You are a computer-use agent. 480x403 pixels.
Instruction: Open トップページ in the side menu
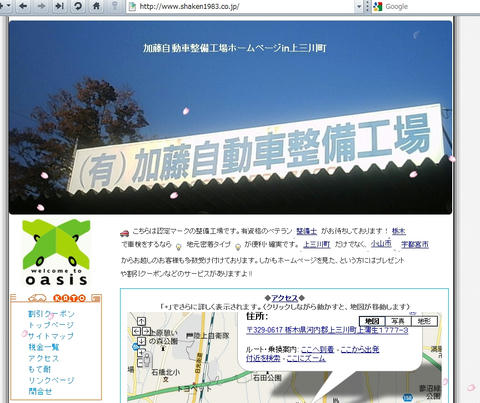(x=51, y=325)
